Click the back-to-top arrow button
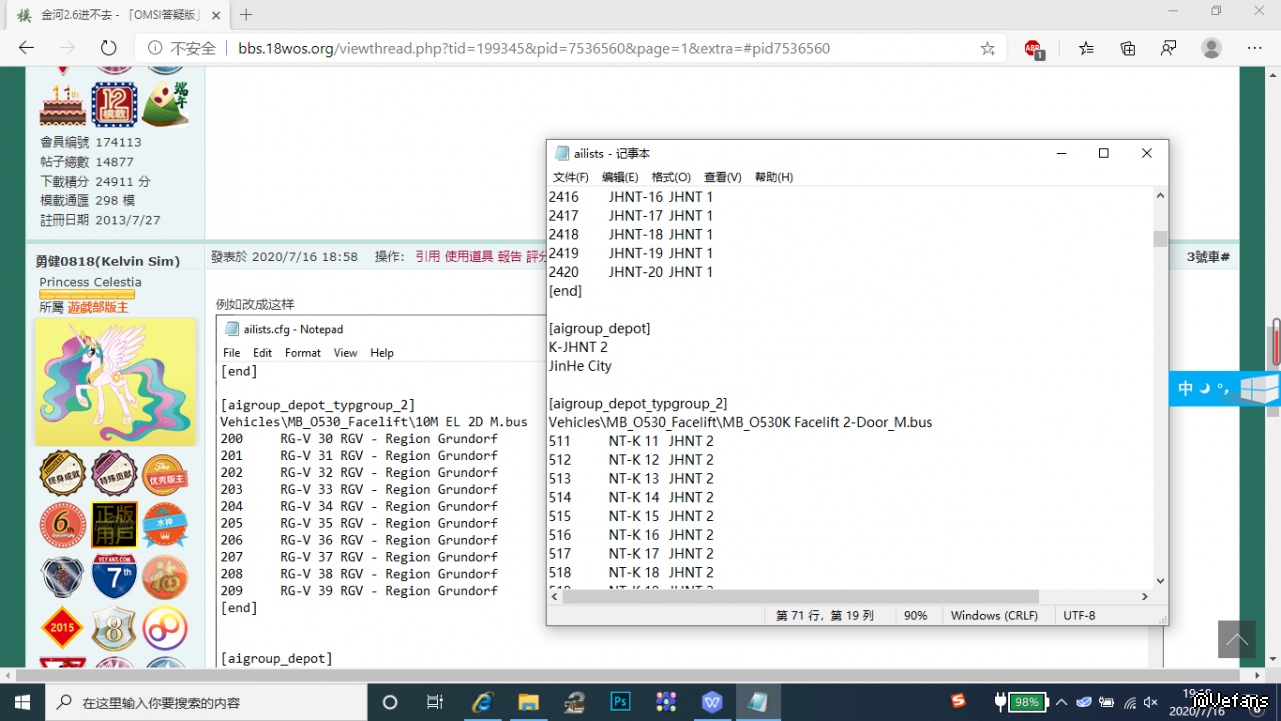 pos(1236,639)
